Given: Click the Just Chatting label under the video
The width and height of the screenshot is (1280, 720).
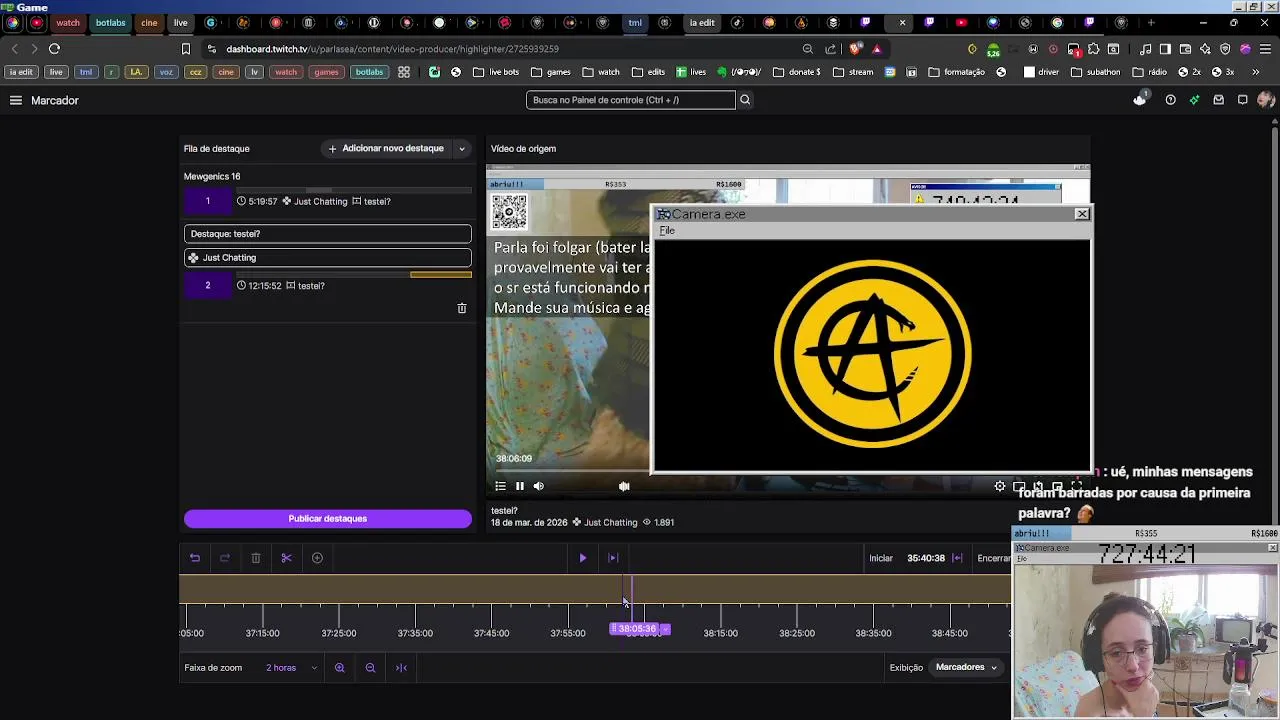Looking at the screenshot, I should (x=610, y=523).
